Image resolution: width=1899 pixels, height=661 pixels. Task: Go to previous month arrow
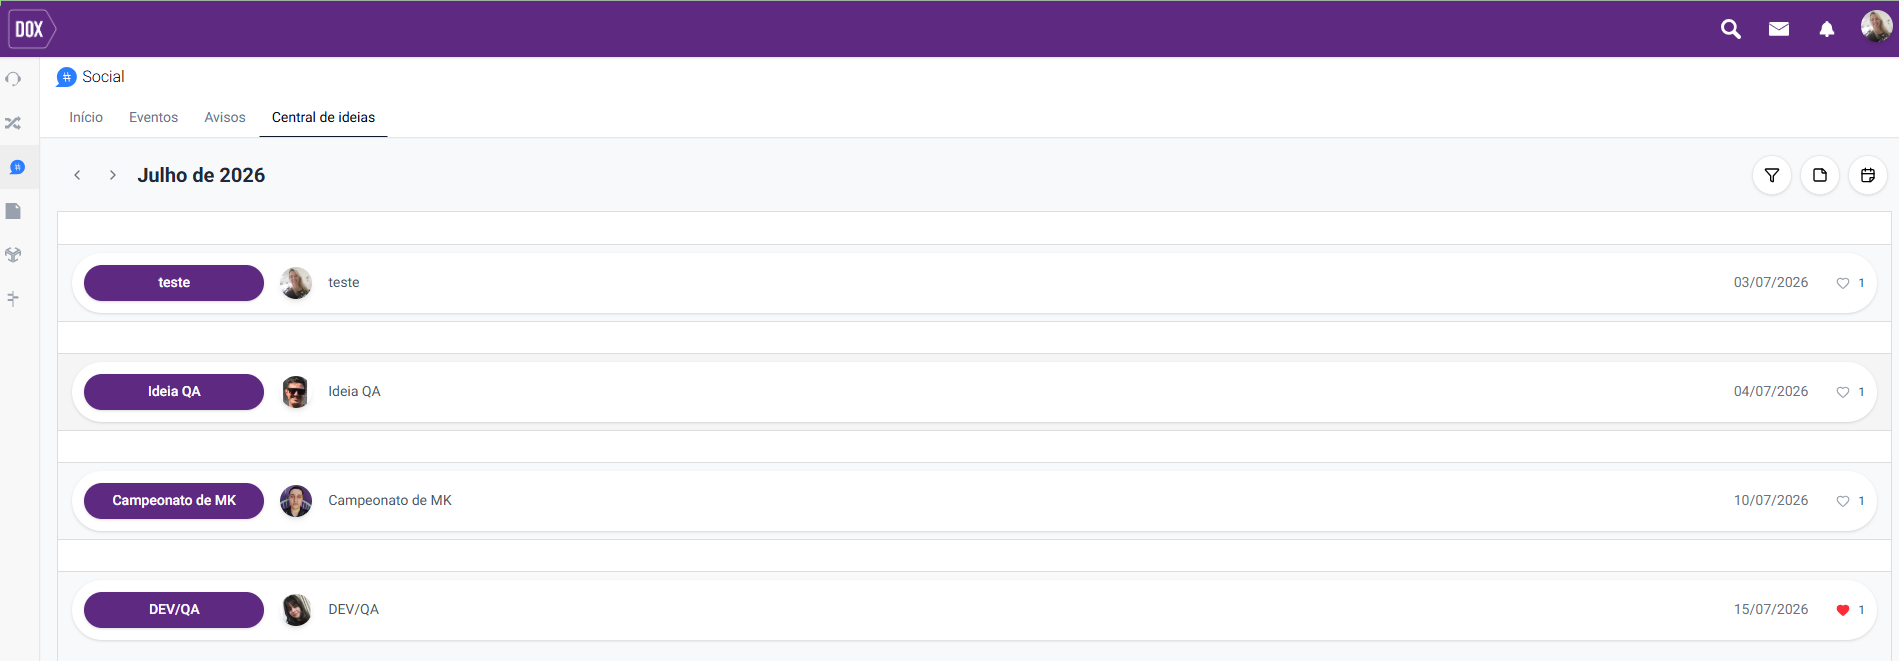click(77, 175)
